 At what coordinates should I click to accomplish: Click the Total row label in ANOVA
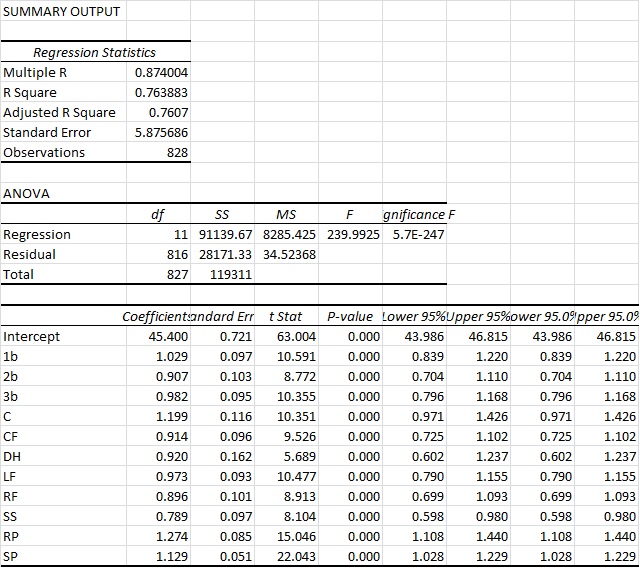(18, 275)
